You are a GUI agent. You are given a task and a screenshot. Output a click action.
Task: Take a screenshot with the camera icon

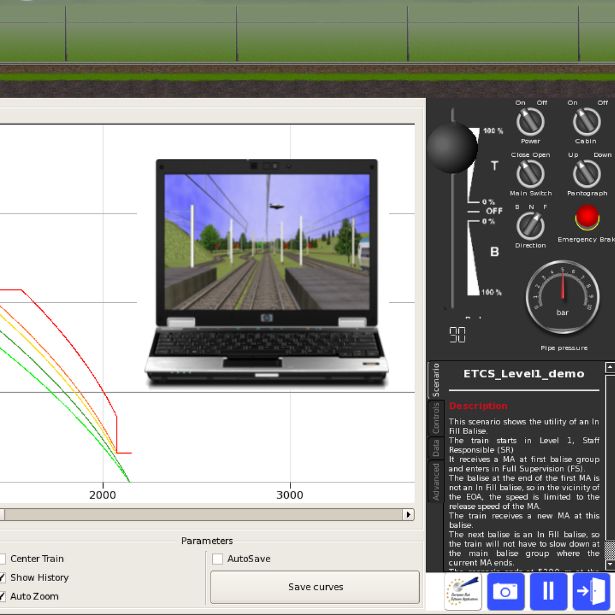507,591
